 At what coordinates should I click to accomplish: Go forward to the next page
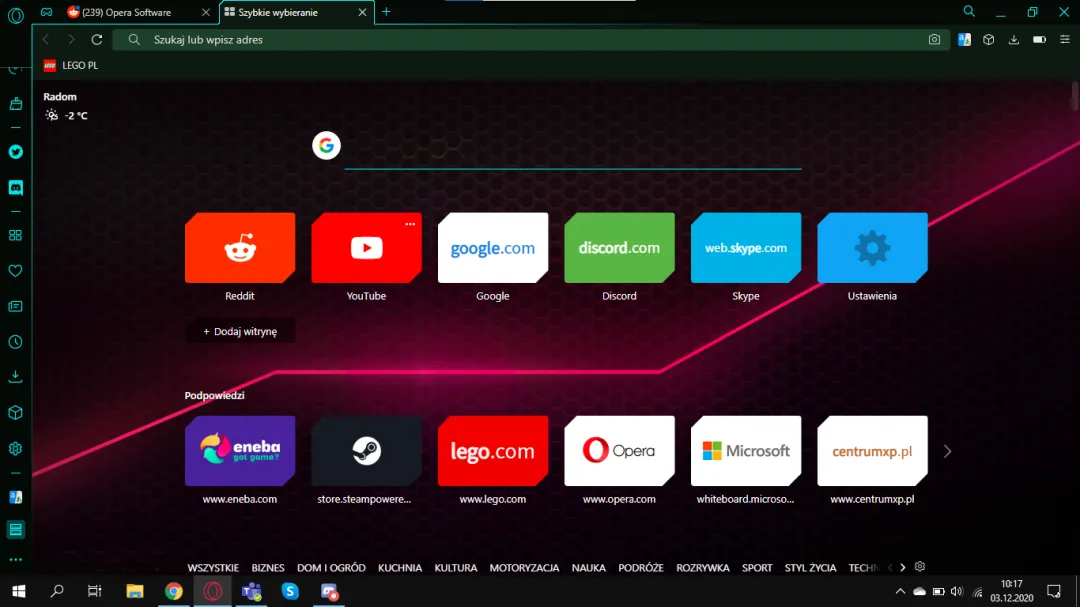tap(71, 40)
